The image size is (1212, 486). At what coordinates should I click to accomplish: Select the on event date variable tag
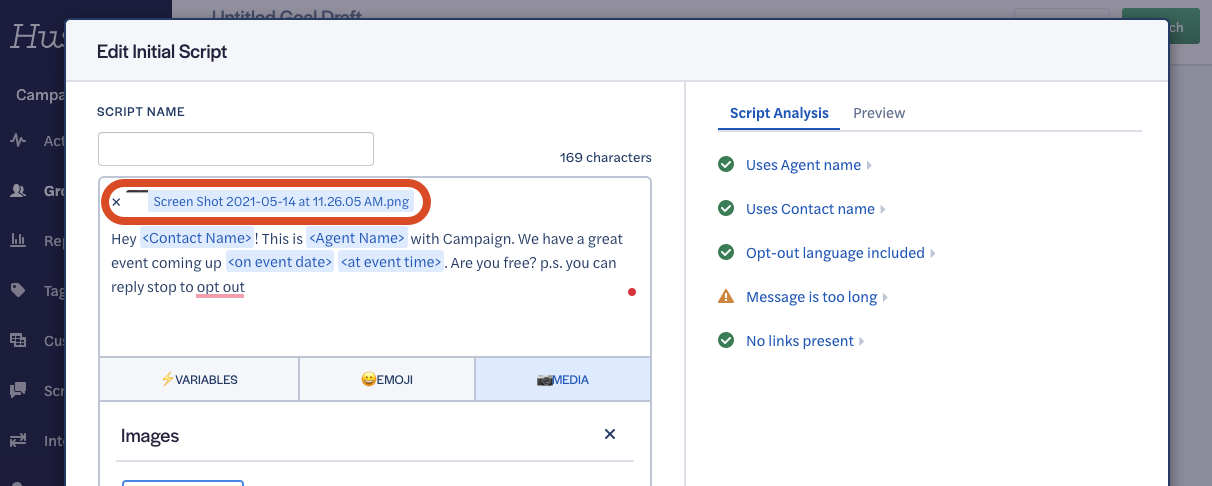pyautogui.click(x=280, y=262)
